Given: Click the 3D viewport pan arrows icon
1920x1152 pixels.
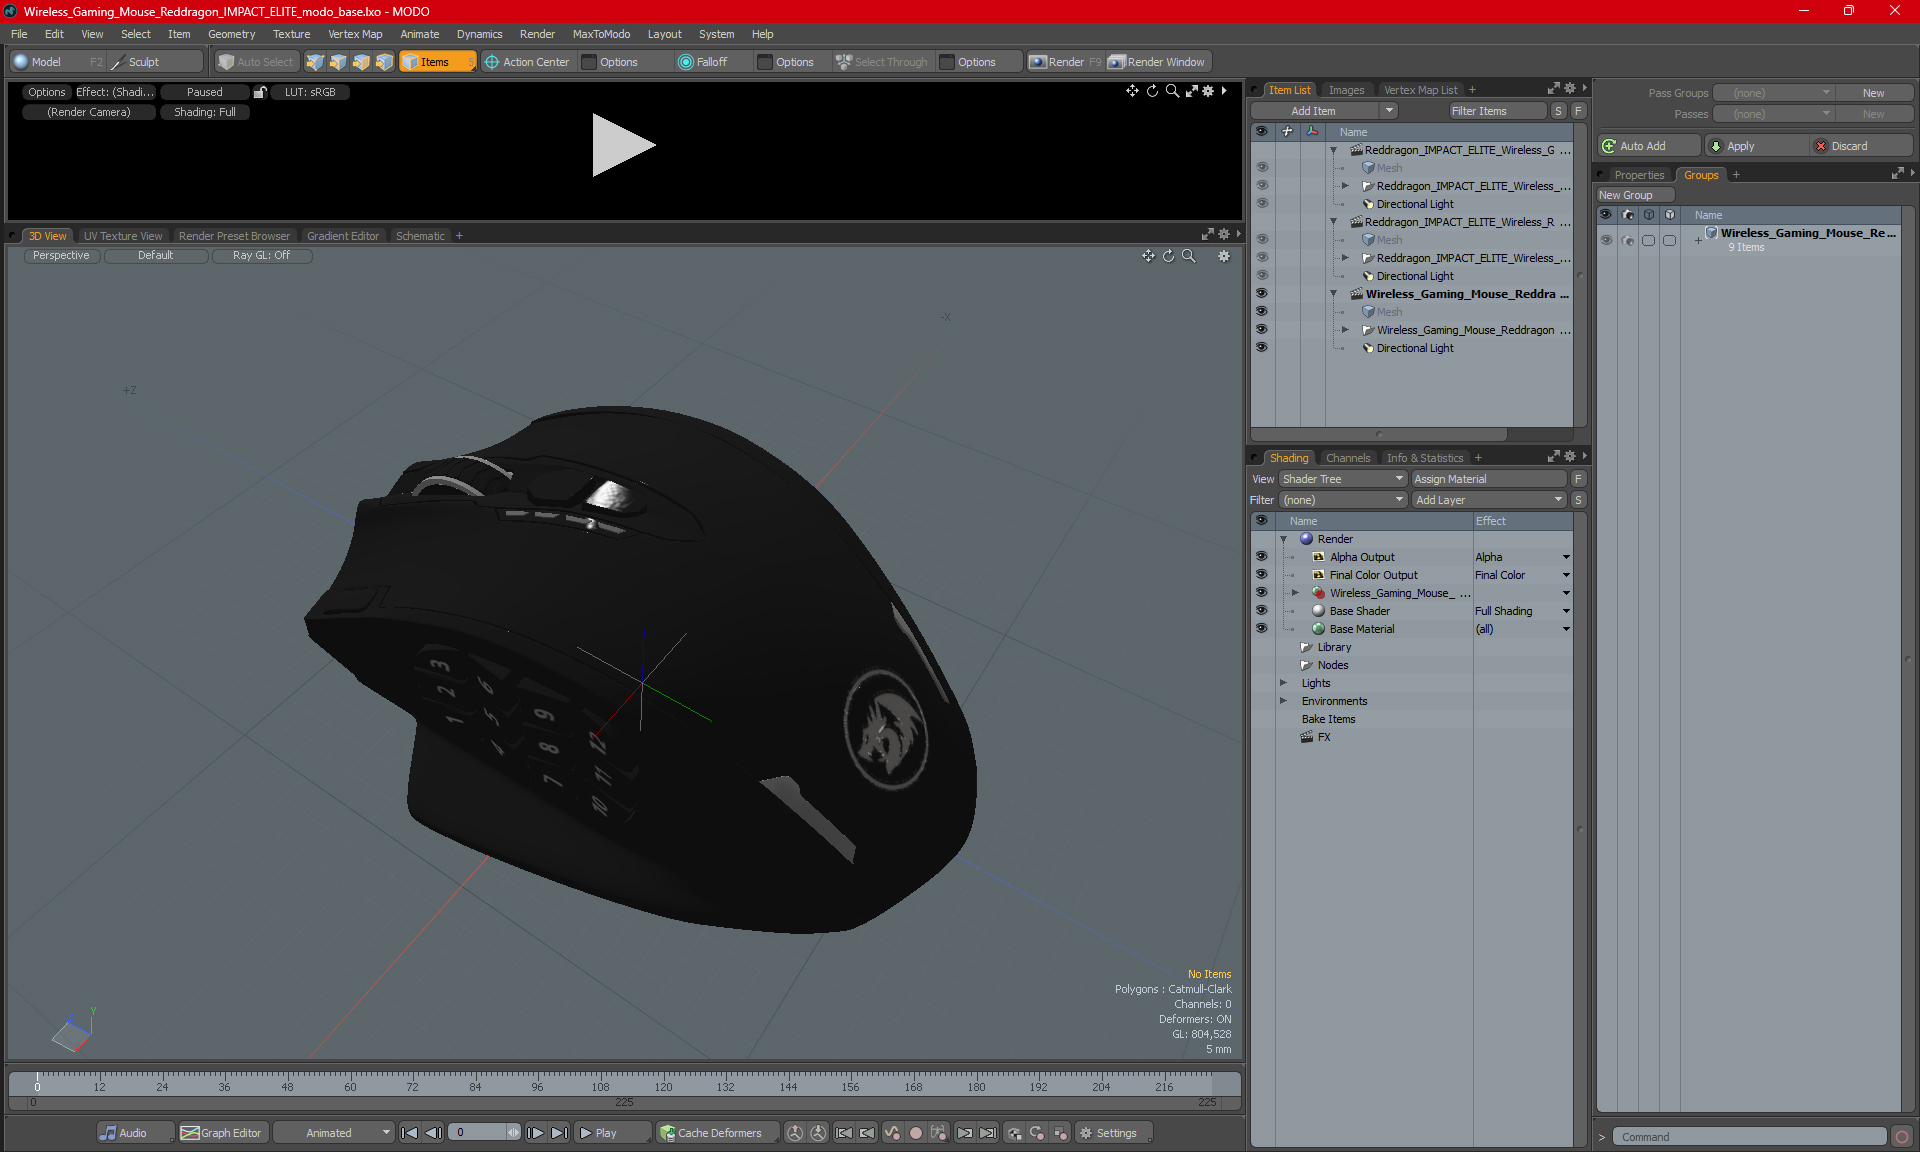Looking at the screenshot, I should (x=1148, y=256).
